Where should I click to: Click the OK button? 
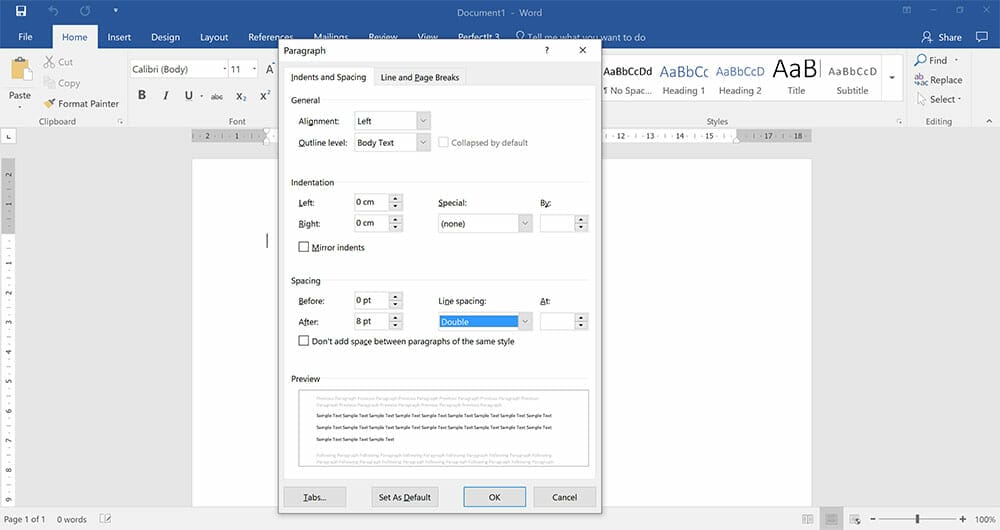tap(494, 497)
